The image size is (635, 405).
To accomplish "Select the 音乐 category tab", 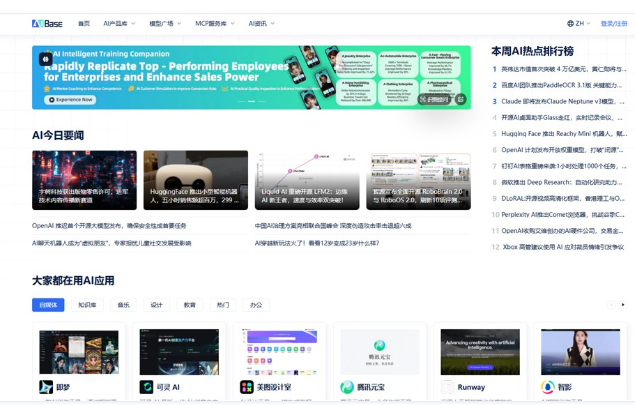I will tap(124, 305).
